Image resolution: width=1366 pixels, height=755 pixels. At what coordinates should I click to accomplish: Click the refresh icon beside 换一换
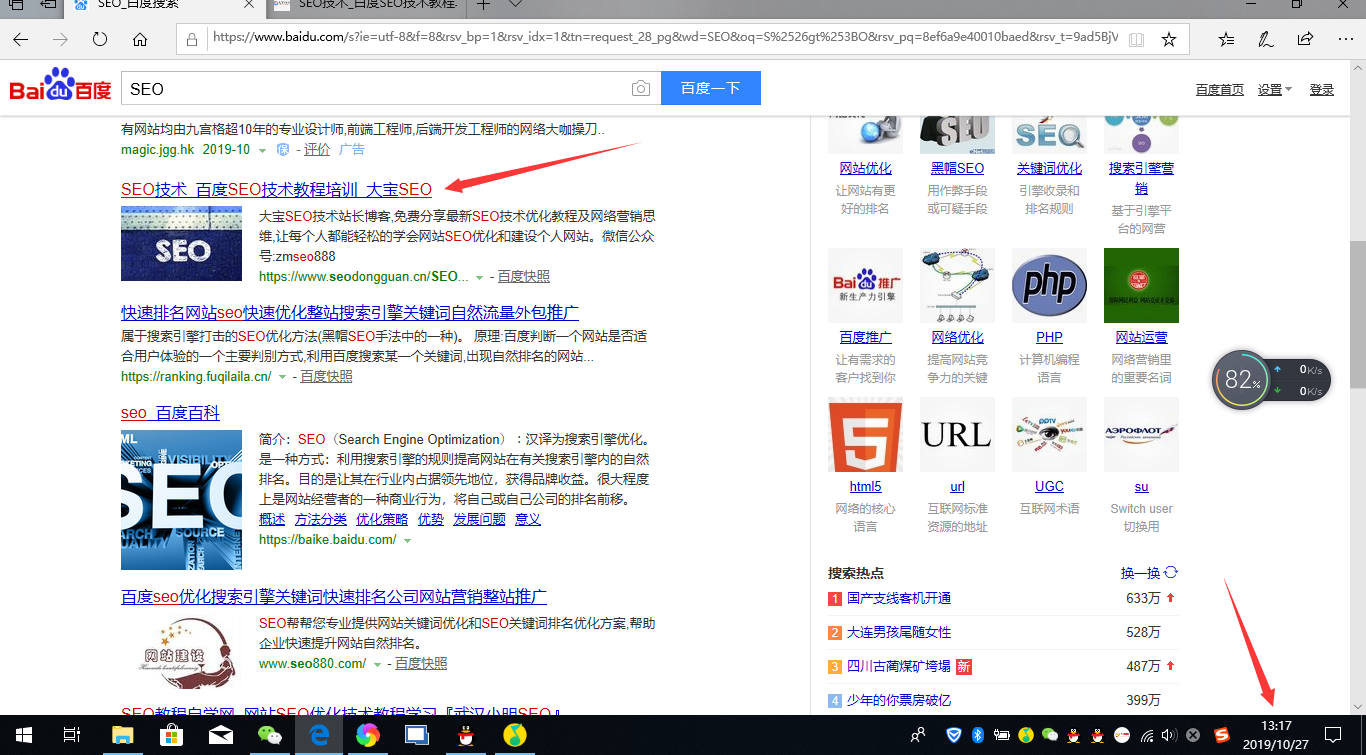pos(1171,573)
